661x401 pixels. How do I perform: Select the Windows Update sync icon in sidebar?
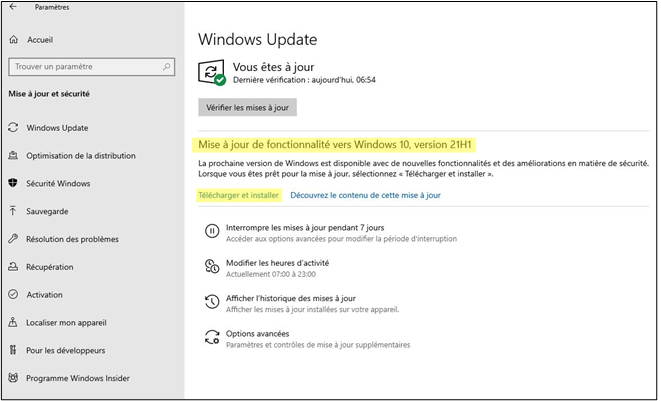pyautogui.click(x=13, y=128)
